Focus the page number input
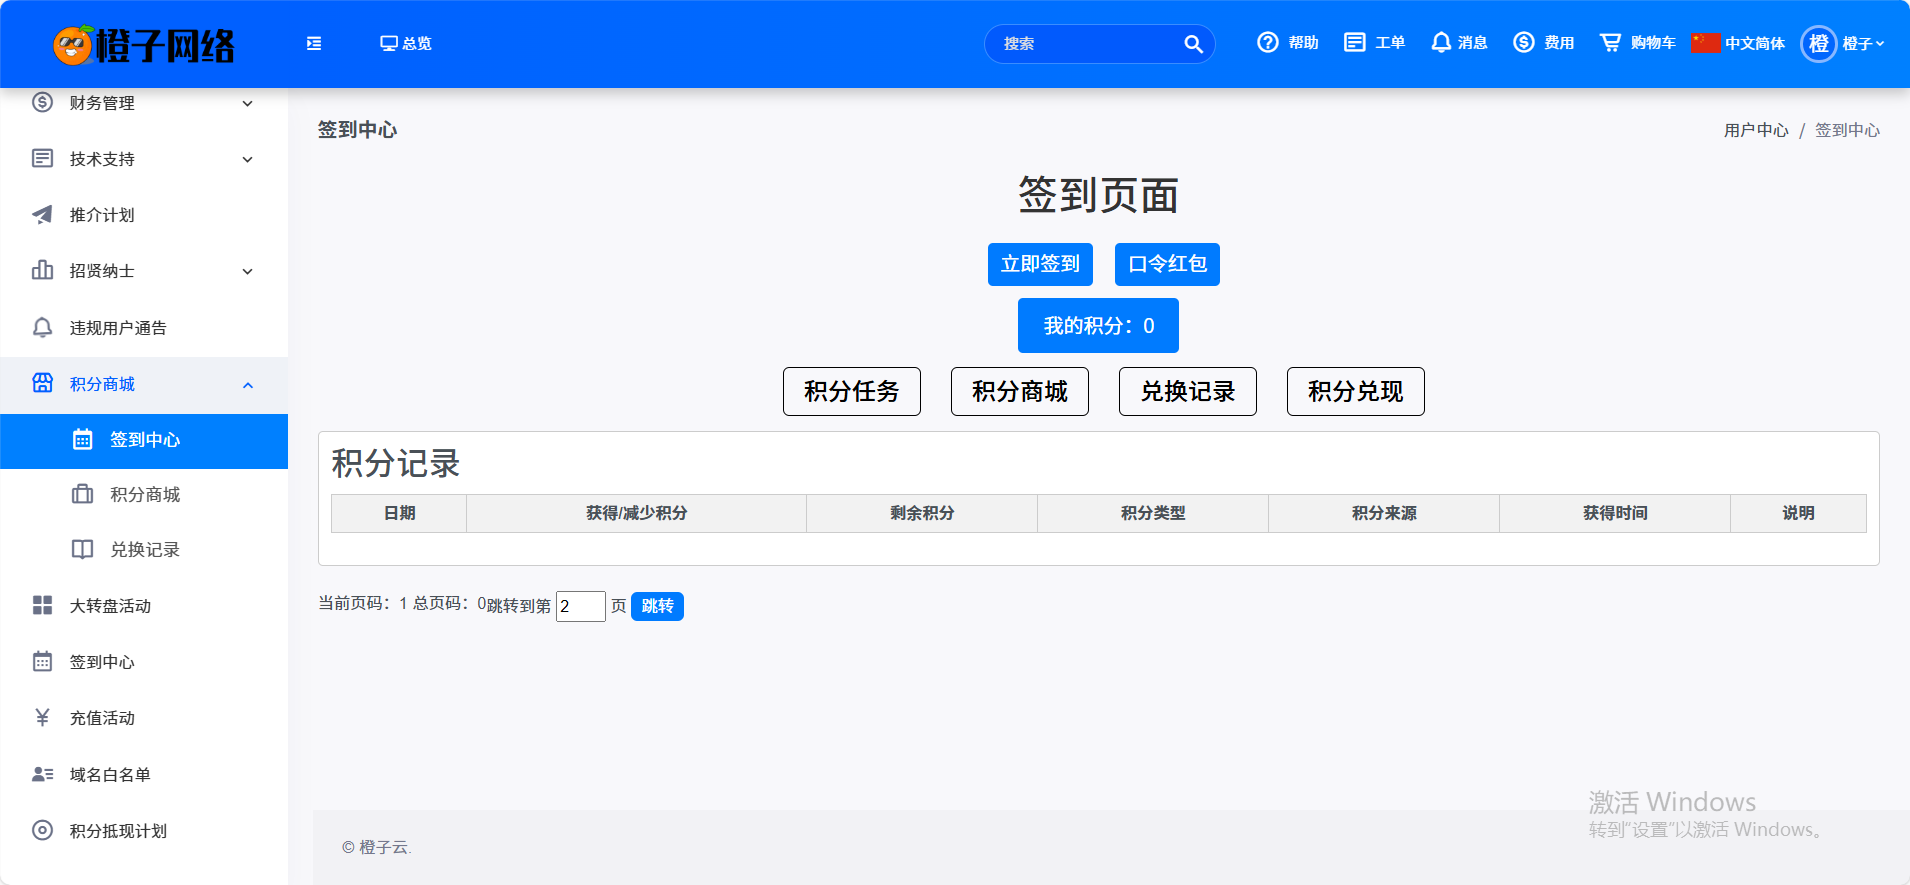Image resolution: width=1910 pixels, height=885 pixels. (x=581, y=606)
